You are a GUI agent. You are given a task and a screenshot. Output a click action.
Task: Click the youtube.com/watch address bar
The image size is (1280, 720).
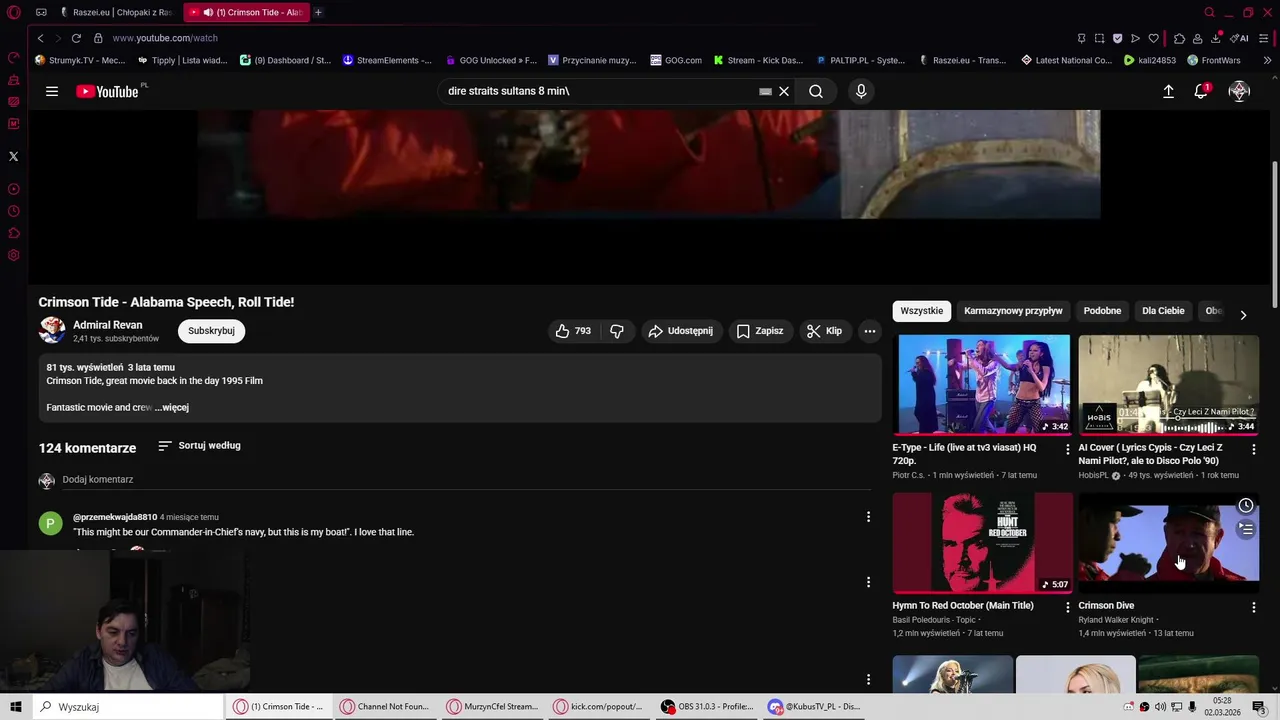[x=165, y=38]
